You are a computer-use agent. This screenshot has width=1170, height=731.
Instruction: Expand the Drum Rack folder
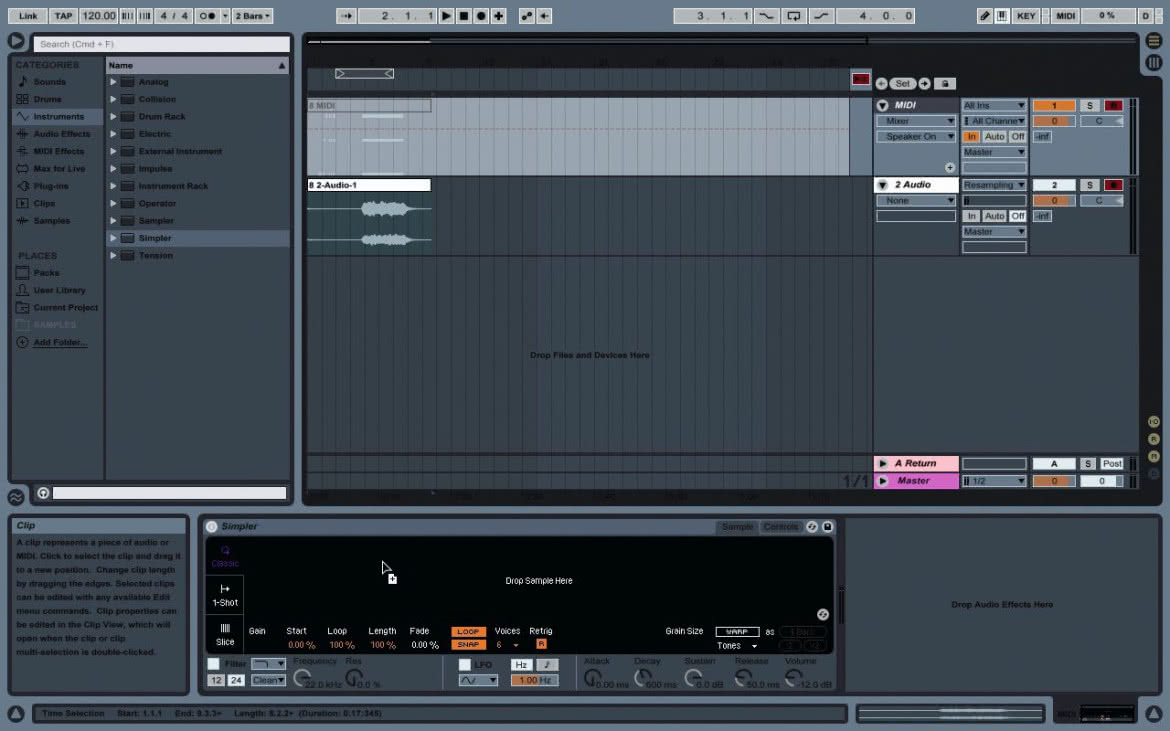pyautogui.click(x=113, y=116)
